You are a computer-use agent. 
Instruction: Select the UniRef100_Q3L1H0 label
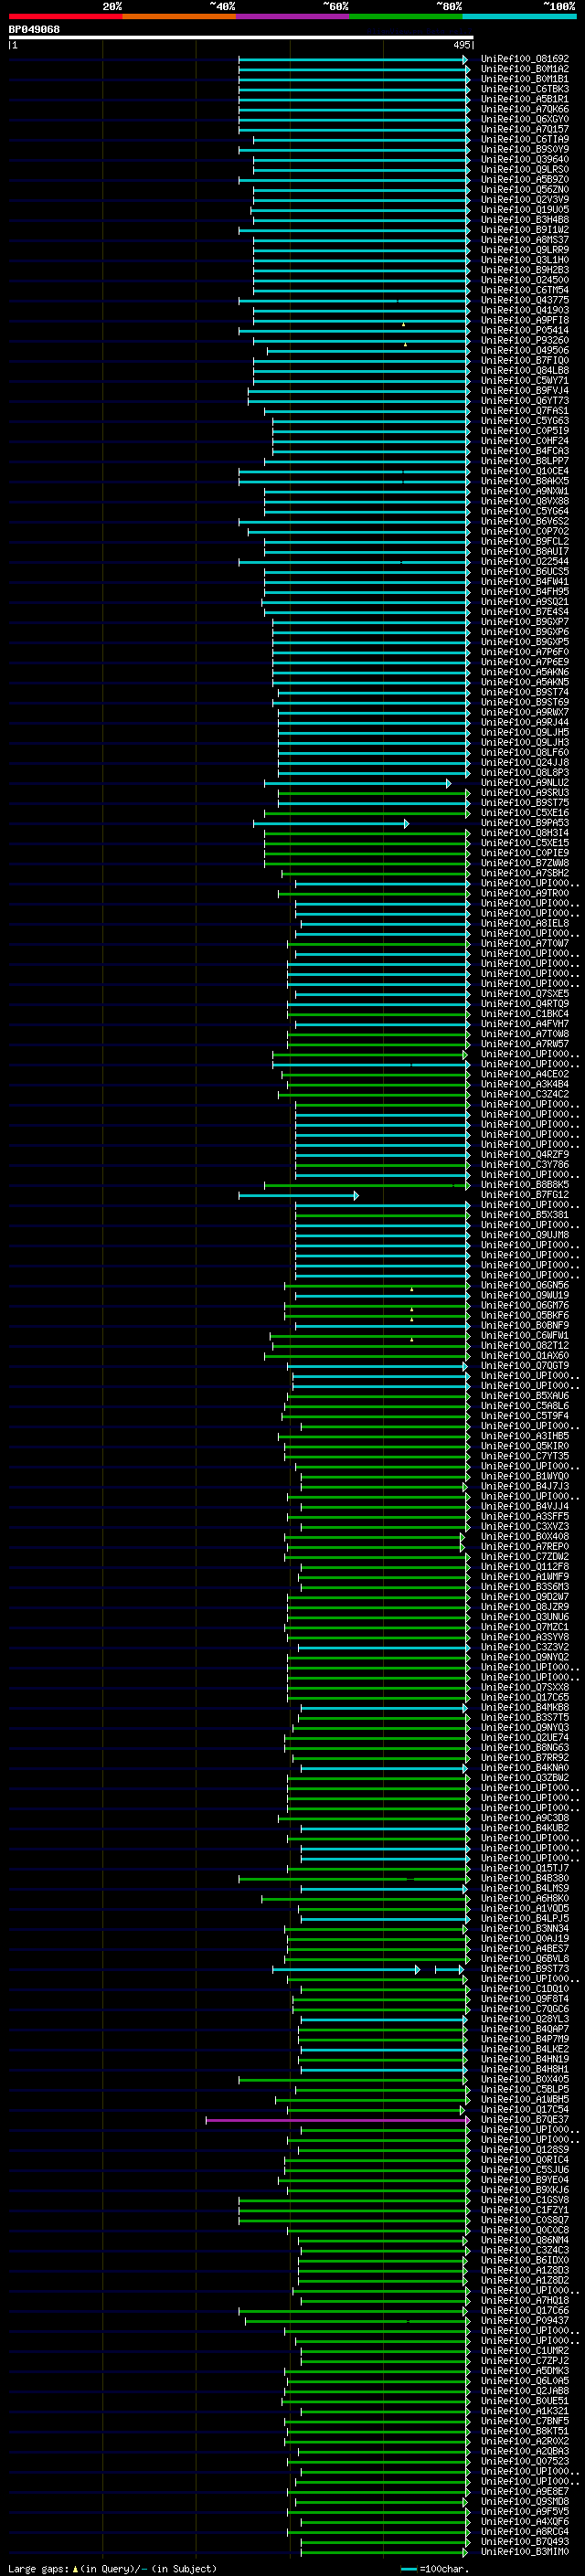(x=525, y=260)
